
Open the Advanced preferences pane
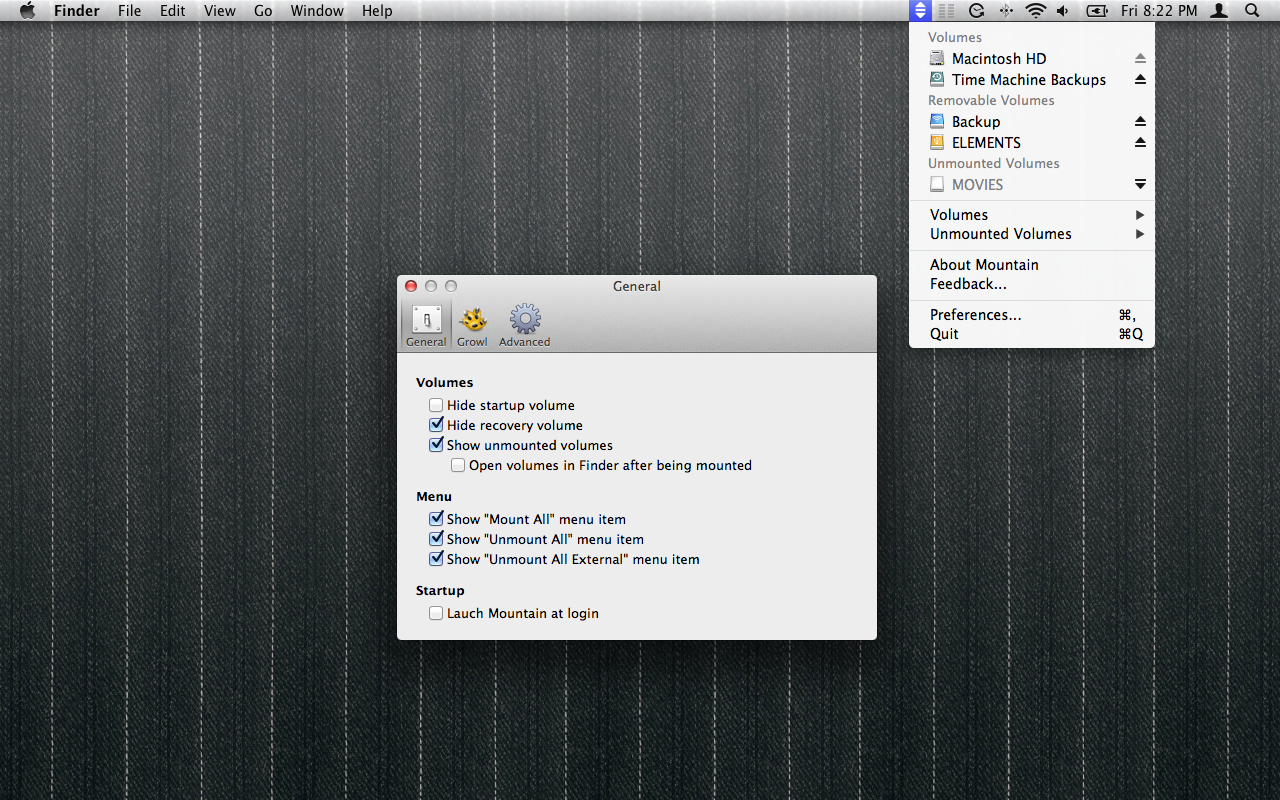coord(525,327)
